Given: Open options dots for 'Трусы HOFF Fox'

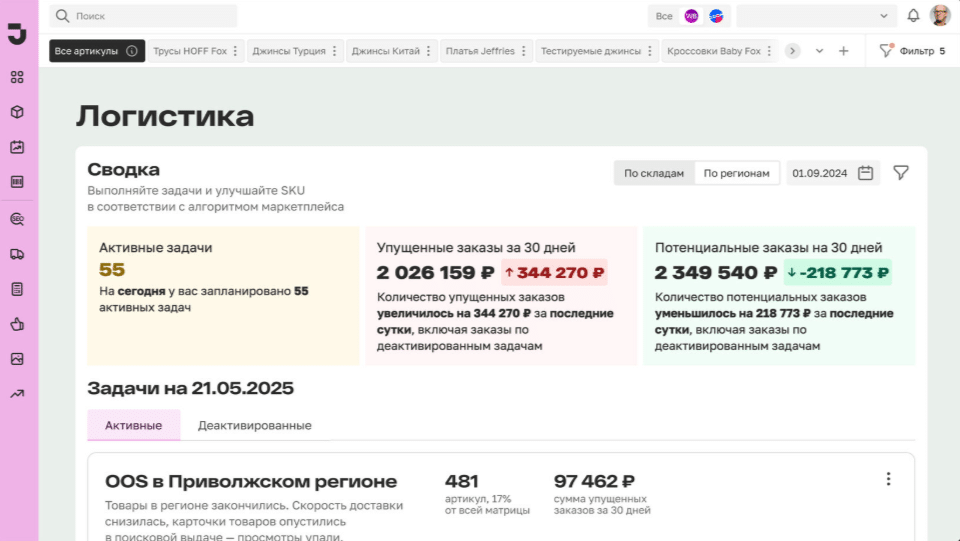Looking at the screenshot, I should [235, 51].
